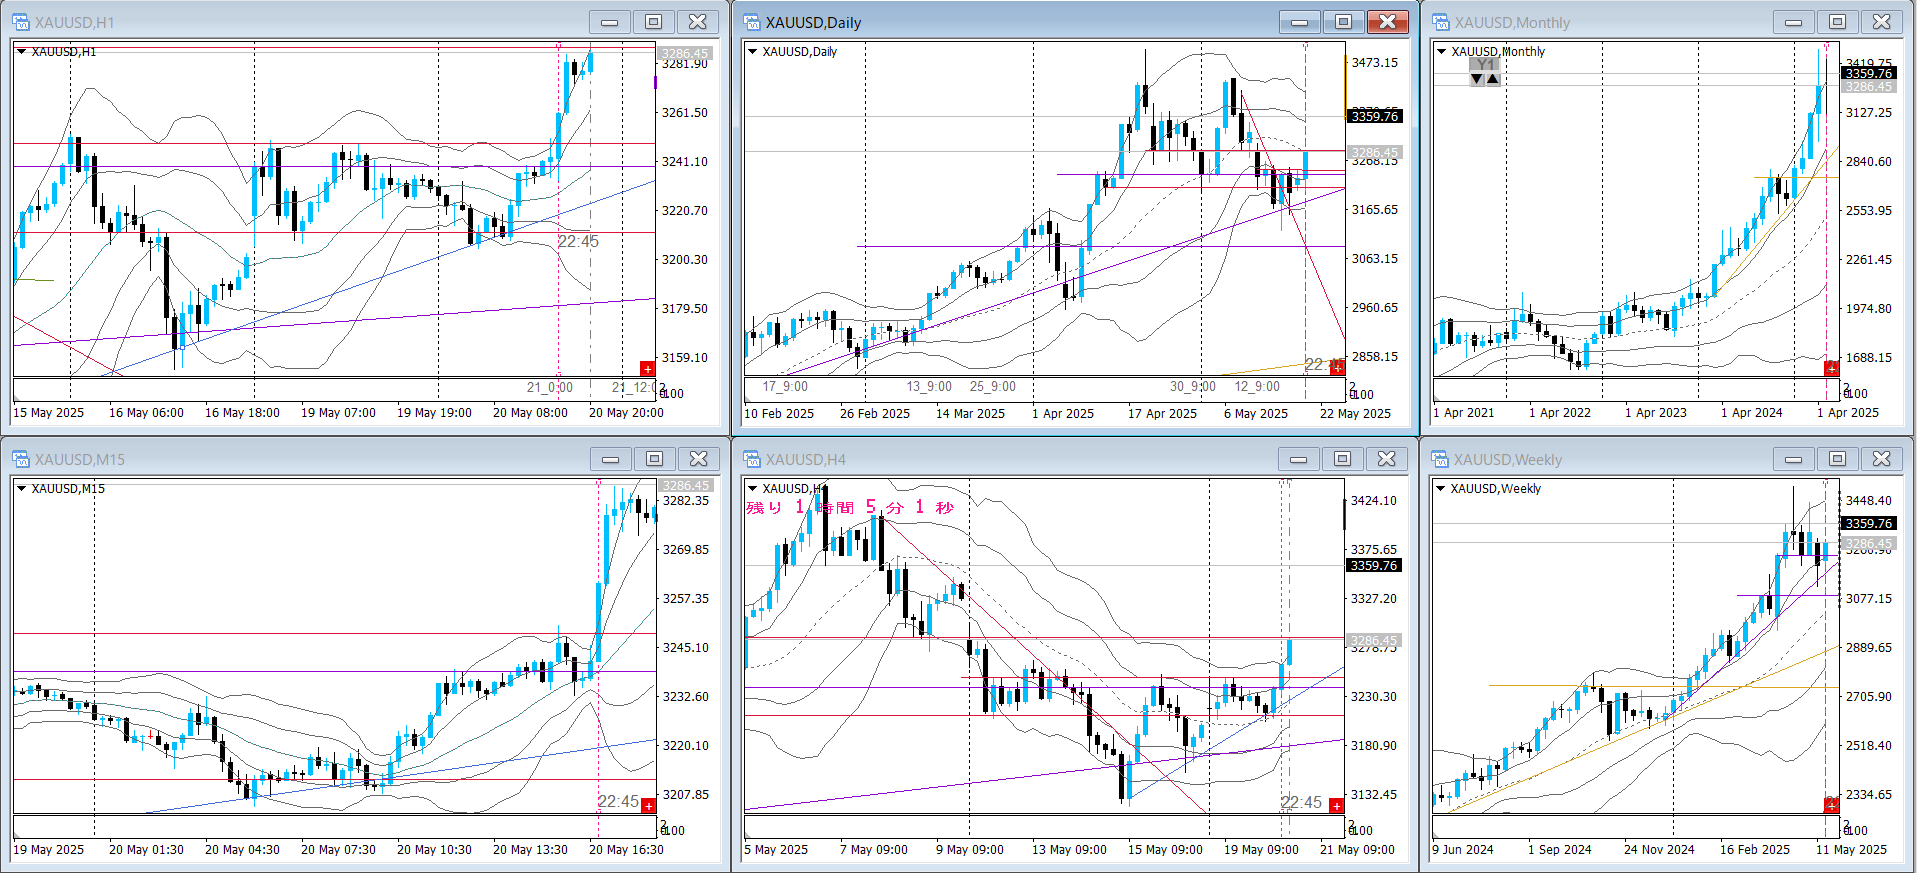Click chart window icon of XAUUSD,H1 title bar
1918x873 pixels.
pos(21,22)
